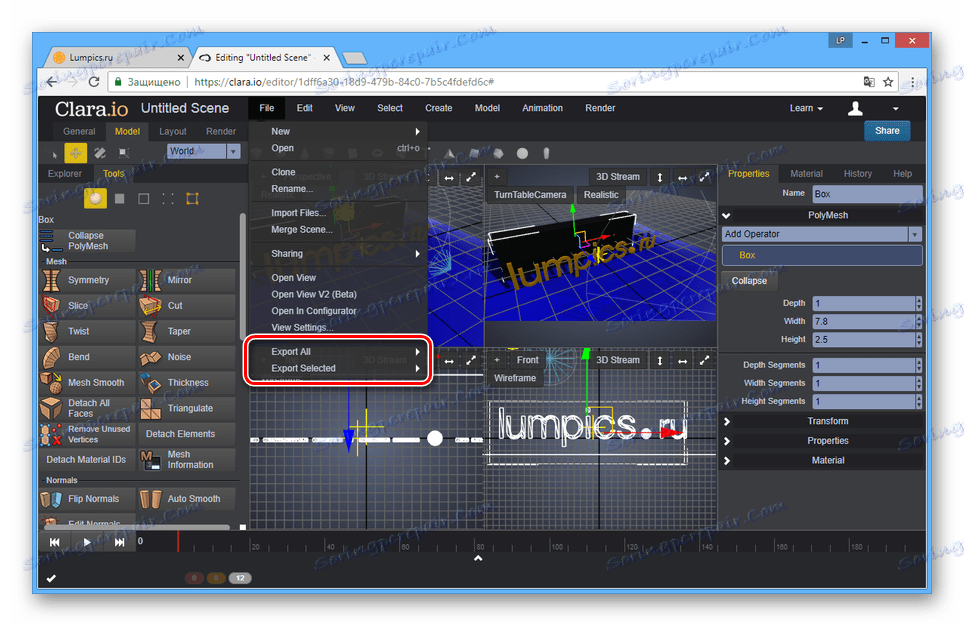
Task: Run Detach All Faces
Action: coord(87,408)
